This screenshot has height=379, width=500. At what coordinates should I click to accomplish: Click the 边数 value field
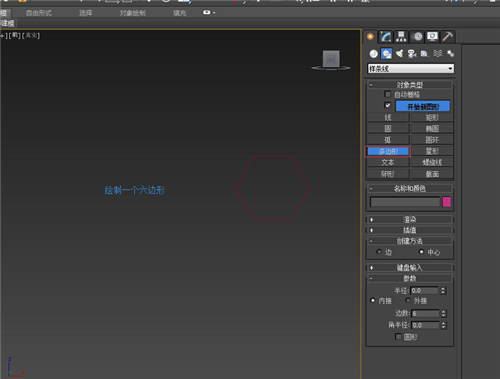tap(426, 313)
